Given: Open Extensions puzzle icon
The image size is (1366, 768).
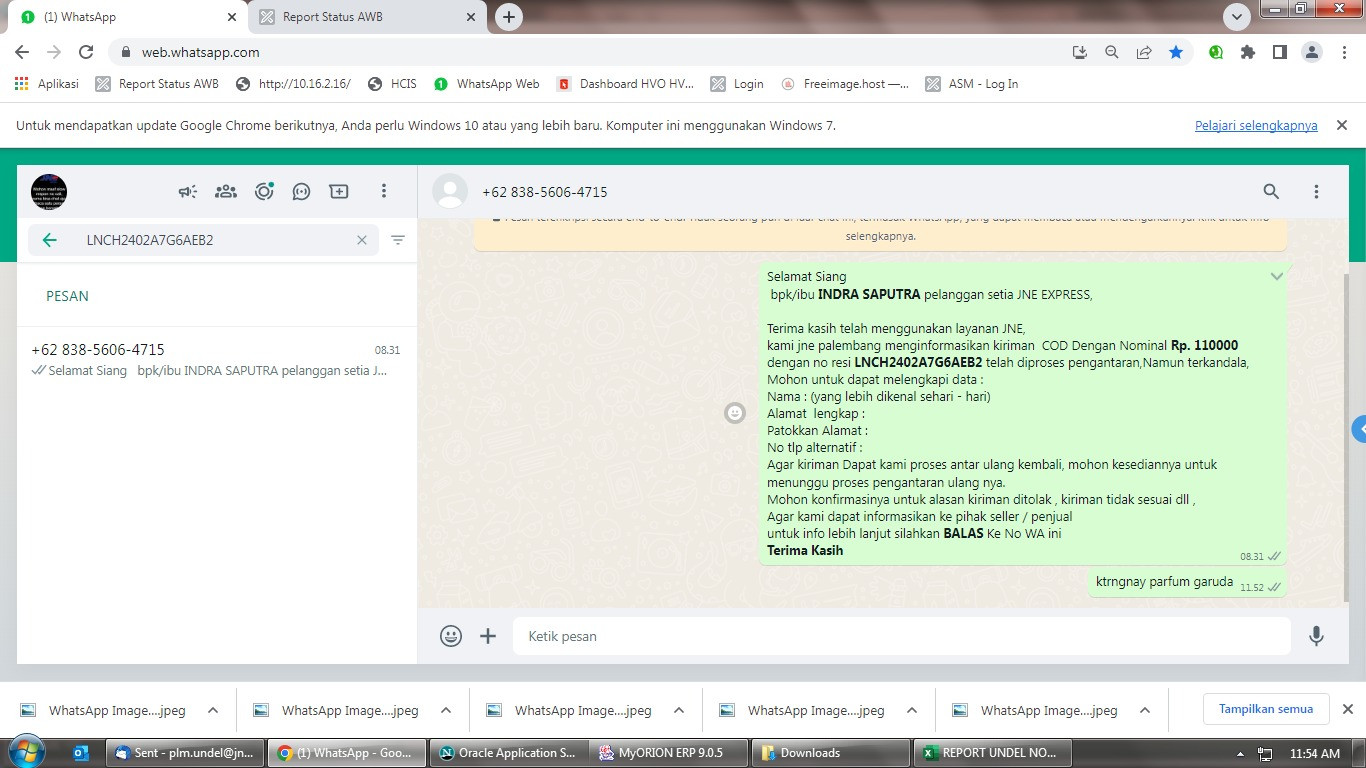Looking at the screenshot, I should (1247, 52).
